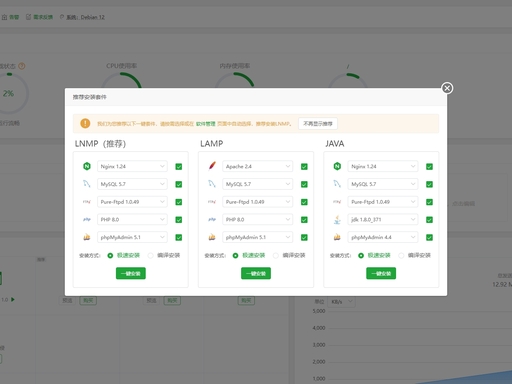
Task: Uncheck Pure-Ftpd 1.0.49 in LNMP column
Action: click(x=179, y=202)
